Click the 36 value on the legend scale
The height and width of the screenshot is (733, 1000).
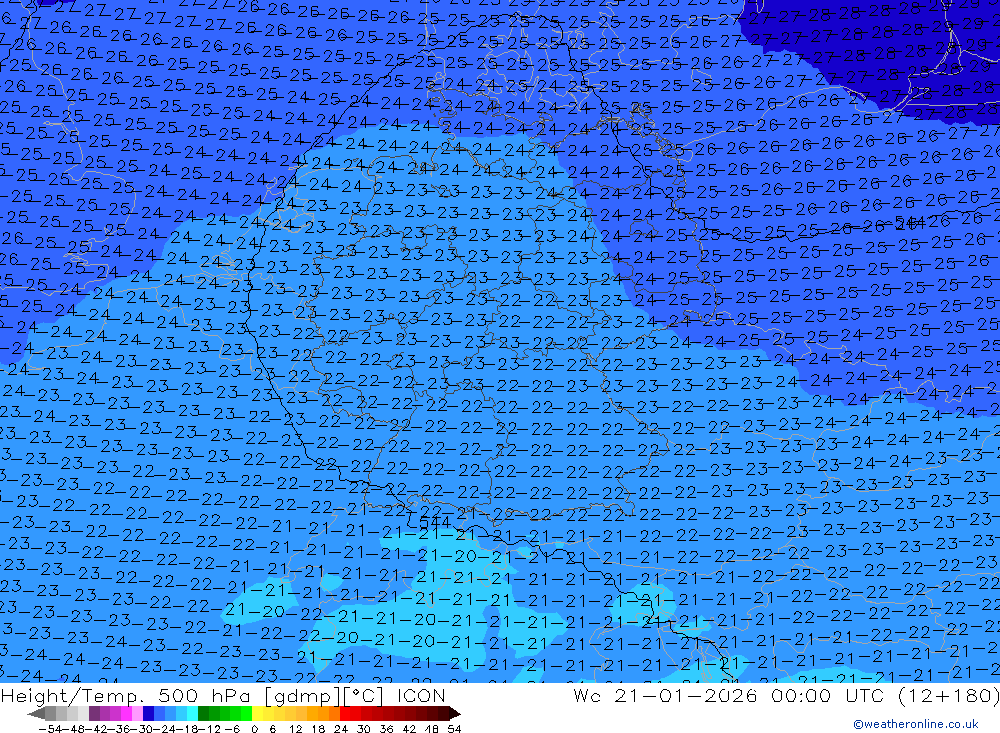point(386,729)
